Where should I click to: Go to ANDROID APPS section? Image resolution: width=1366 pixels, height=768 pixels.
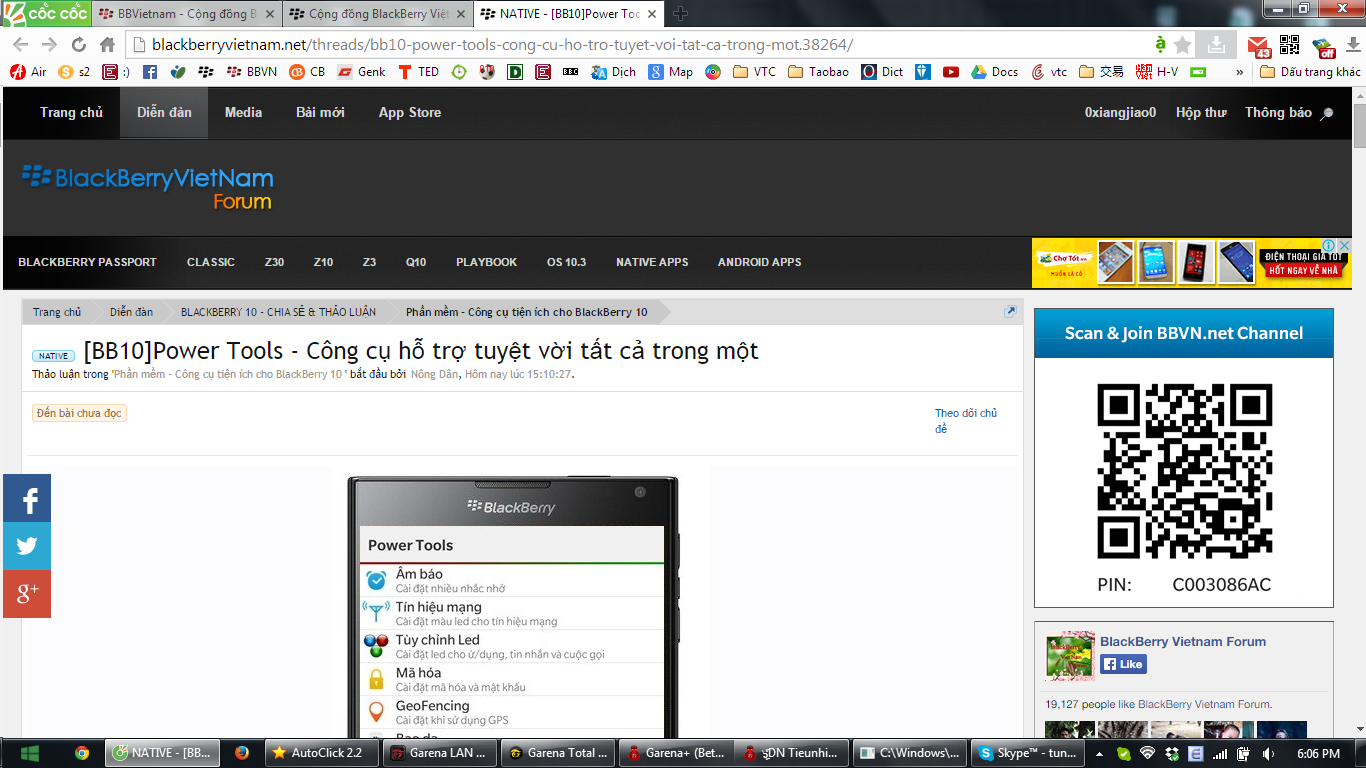[759, 262]
